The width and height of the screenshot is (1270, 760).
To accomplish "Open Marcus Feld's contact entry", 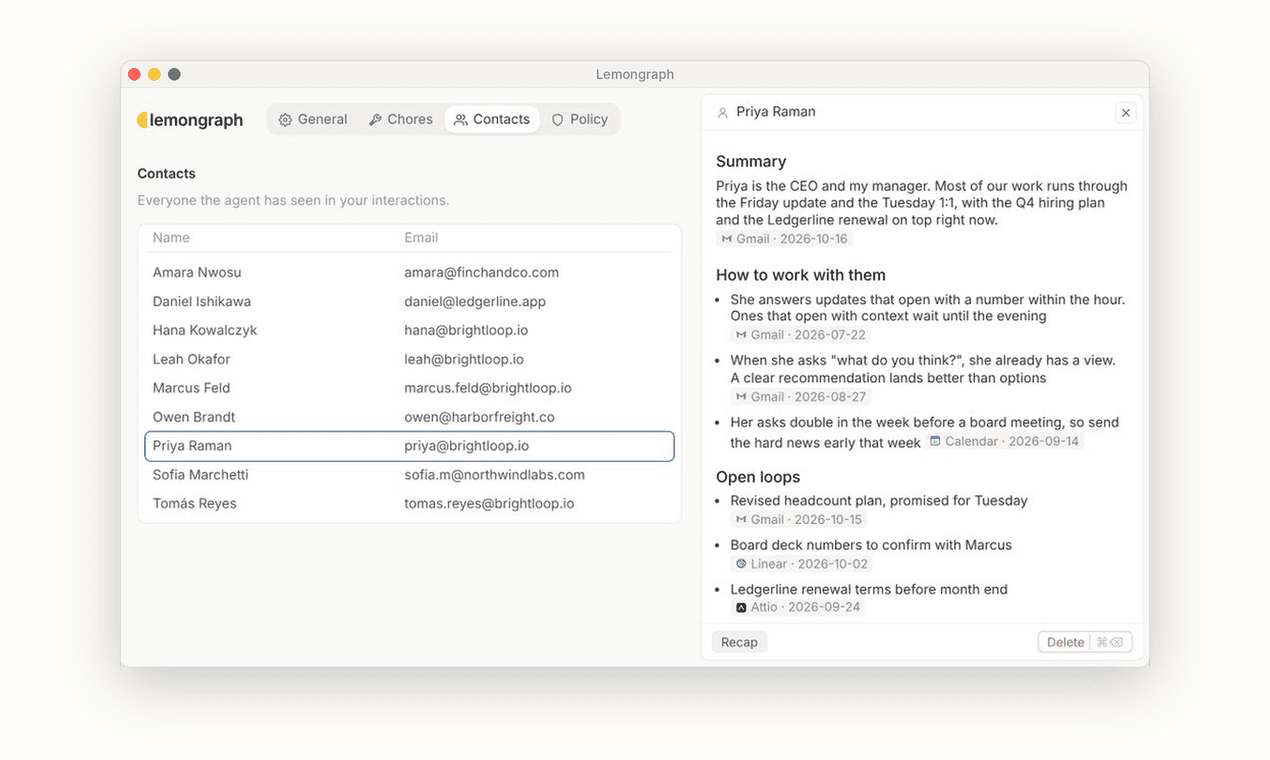I will (410, 388).
